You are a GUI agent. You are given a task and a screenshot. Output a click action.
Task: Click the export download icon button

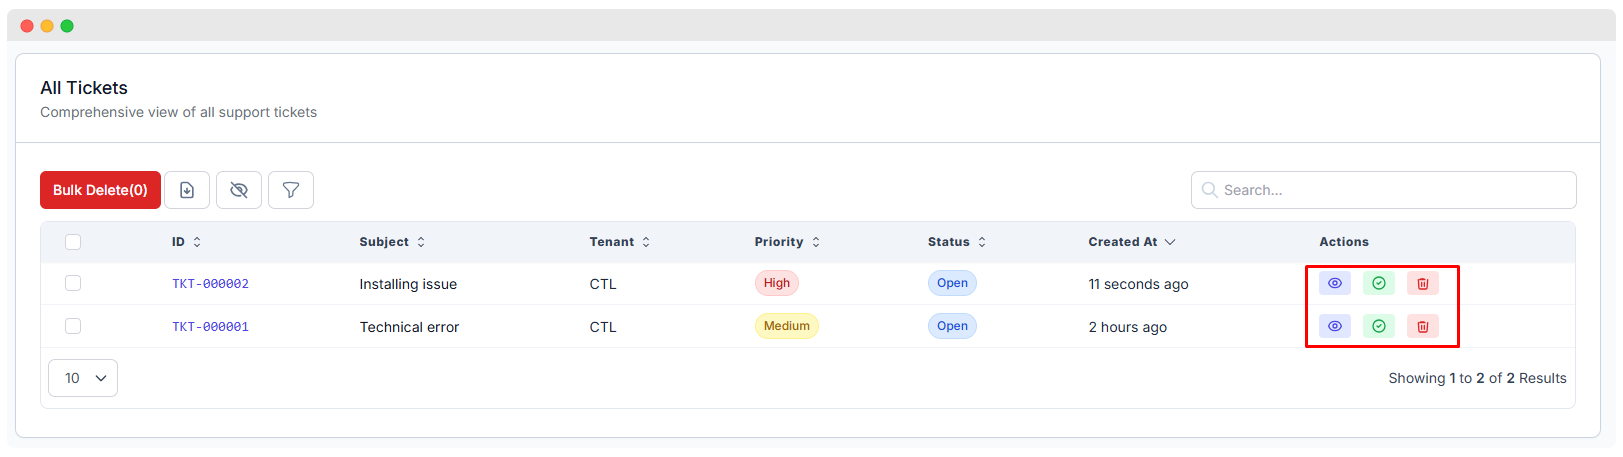tap(187, 190)
